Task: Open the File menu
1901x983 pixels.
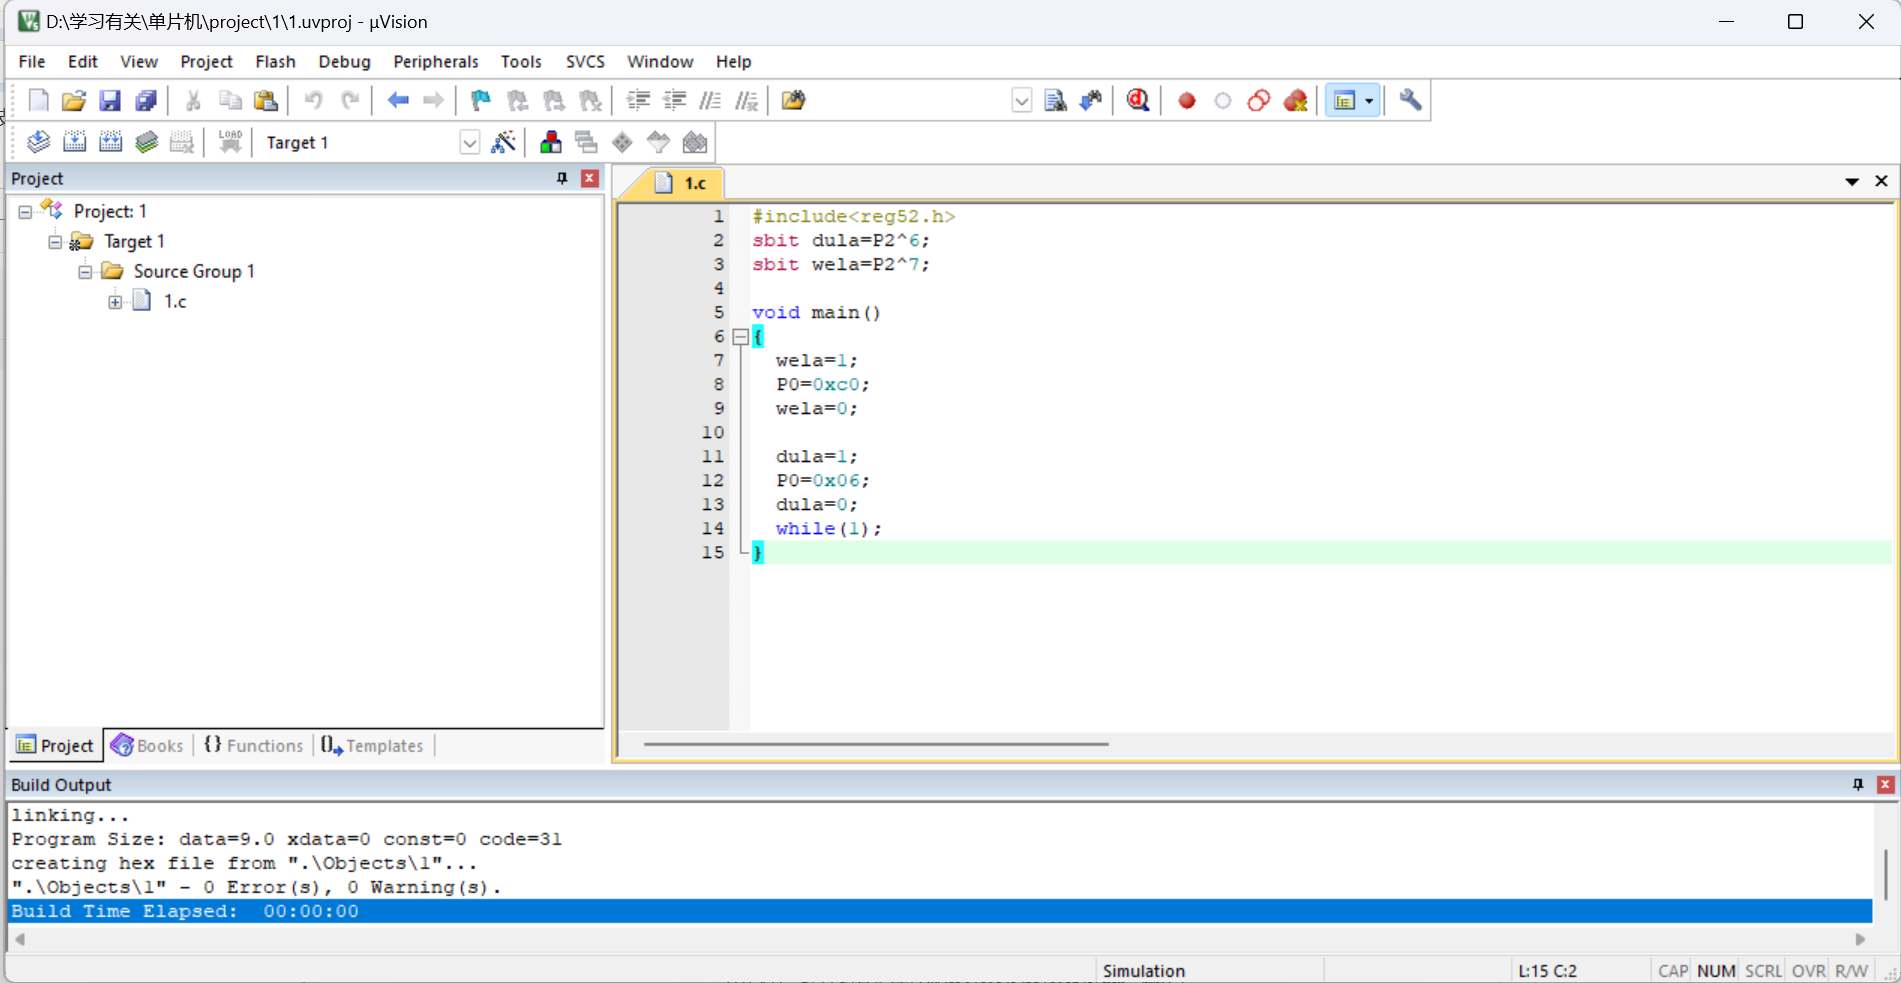Action: coord(32,61)
